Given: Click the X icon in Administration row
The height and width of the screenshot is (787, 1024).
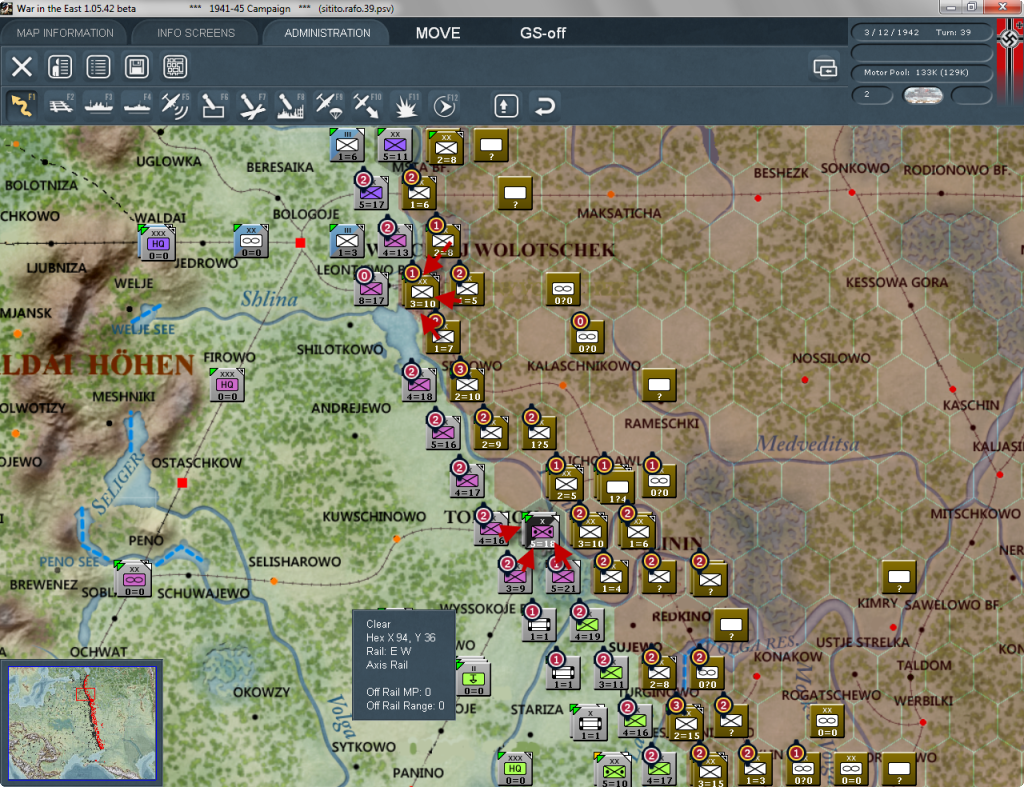Looking at the screenshot, I should pos(22,67).
